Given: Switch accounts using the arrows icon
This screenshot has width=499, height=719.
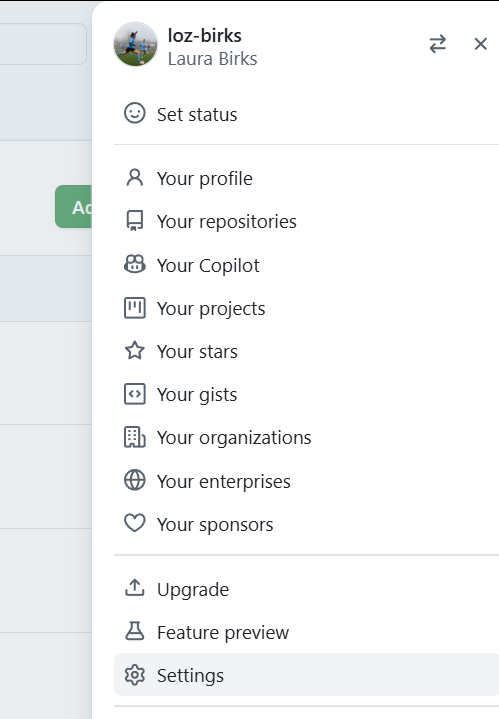Looking at the screenshot, I should [438, 44].
